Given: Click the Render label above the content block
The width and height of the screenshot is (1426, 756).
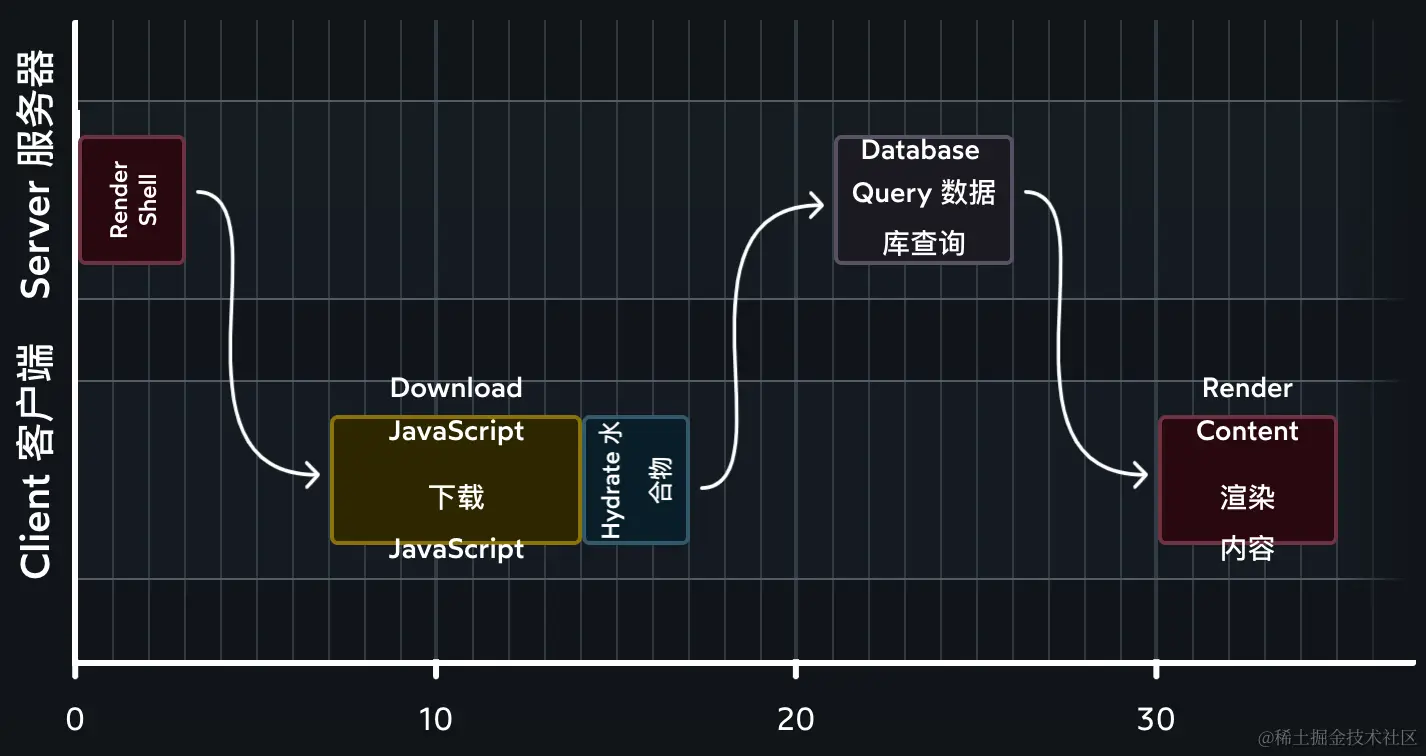Looking at the screenshot, I should [1246, 388].
